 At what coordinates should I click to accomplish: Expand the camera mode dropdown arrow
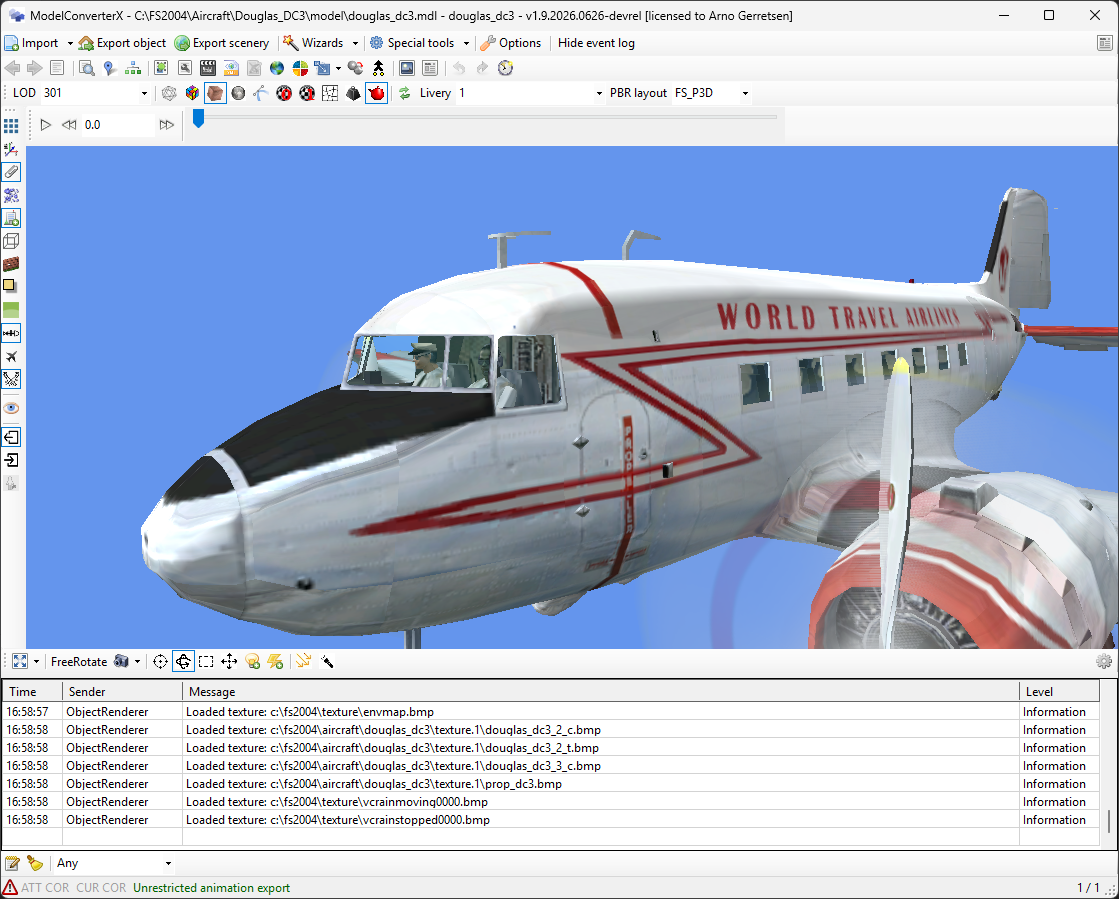click(x=137, y=661)
